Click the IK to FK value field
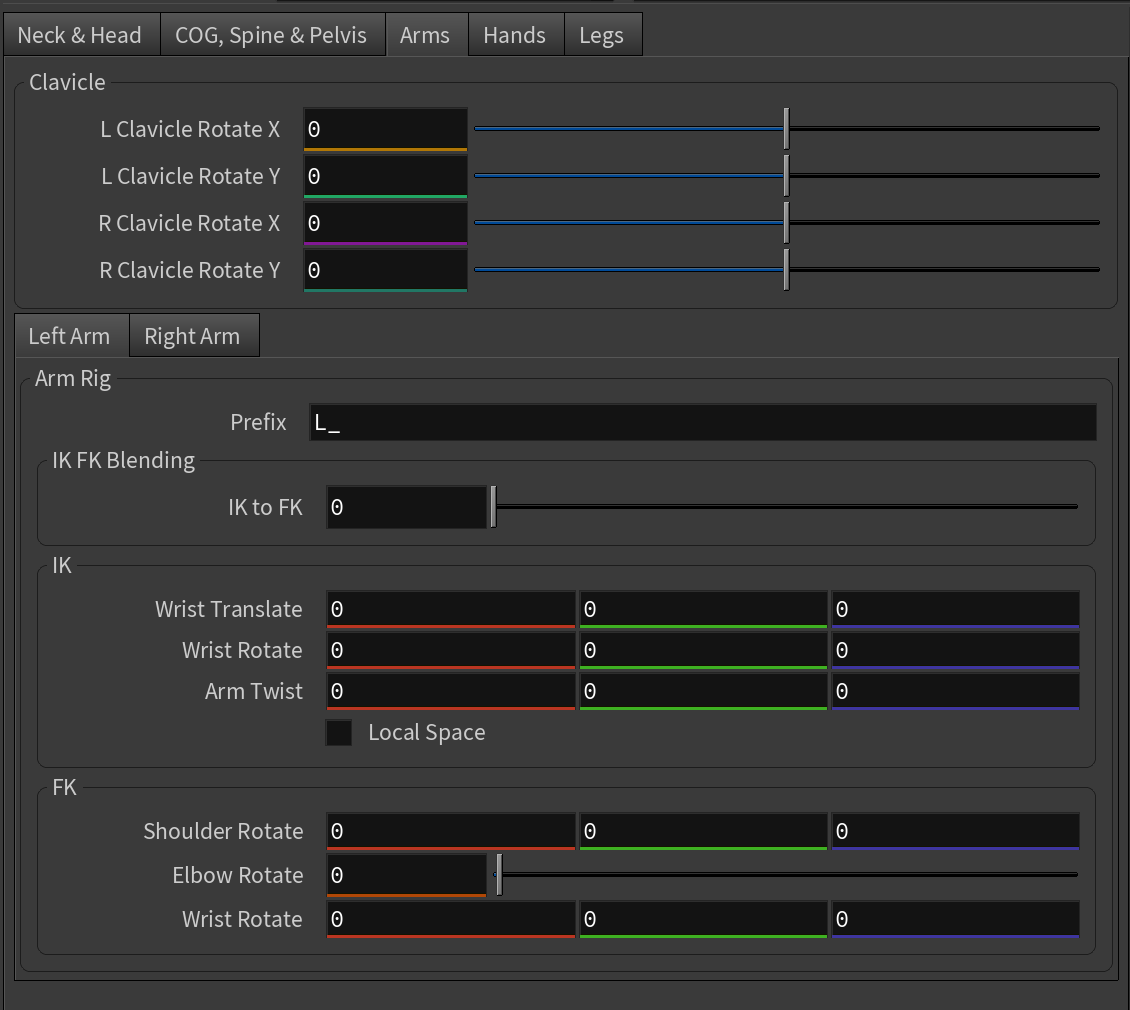Screen dimensions: 1130x1010 click(x=406, y=508)
